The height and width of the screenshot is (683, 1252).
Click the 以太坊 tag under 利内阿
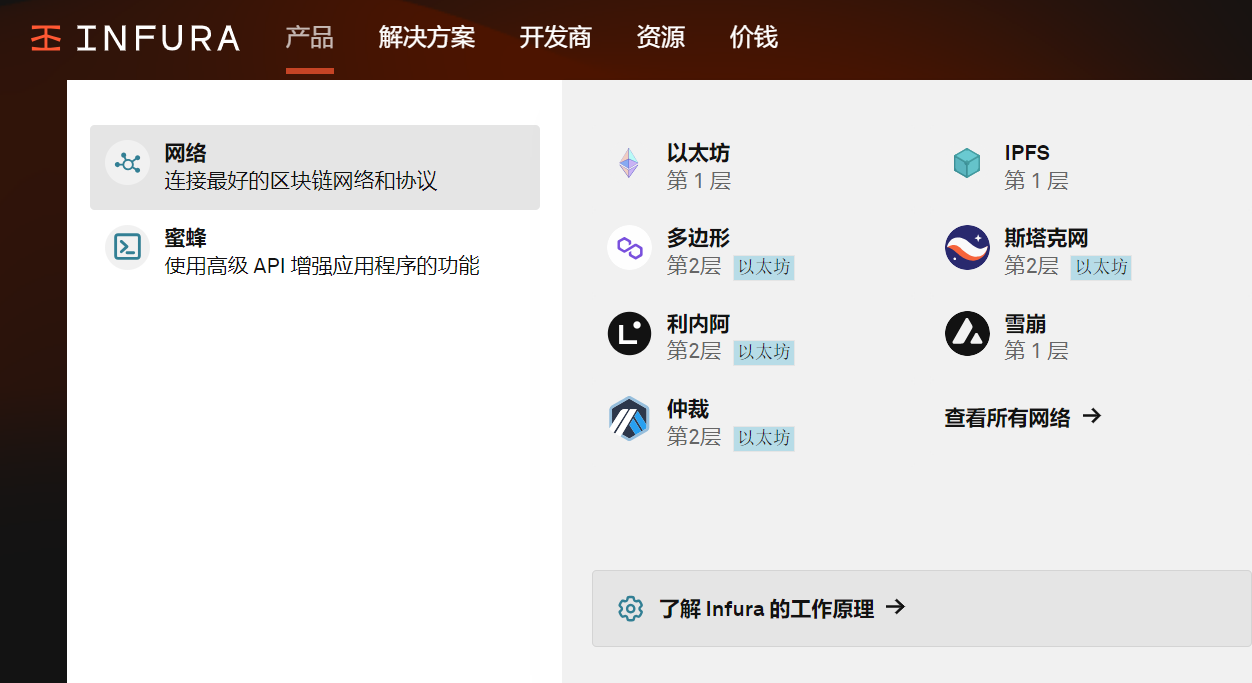764,352
